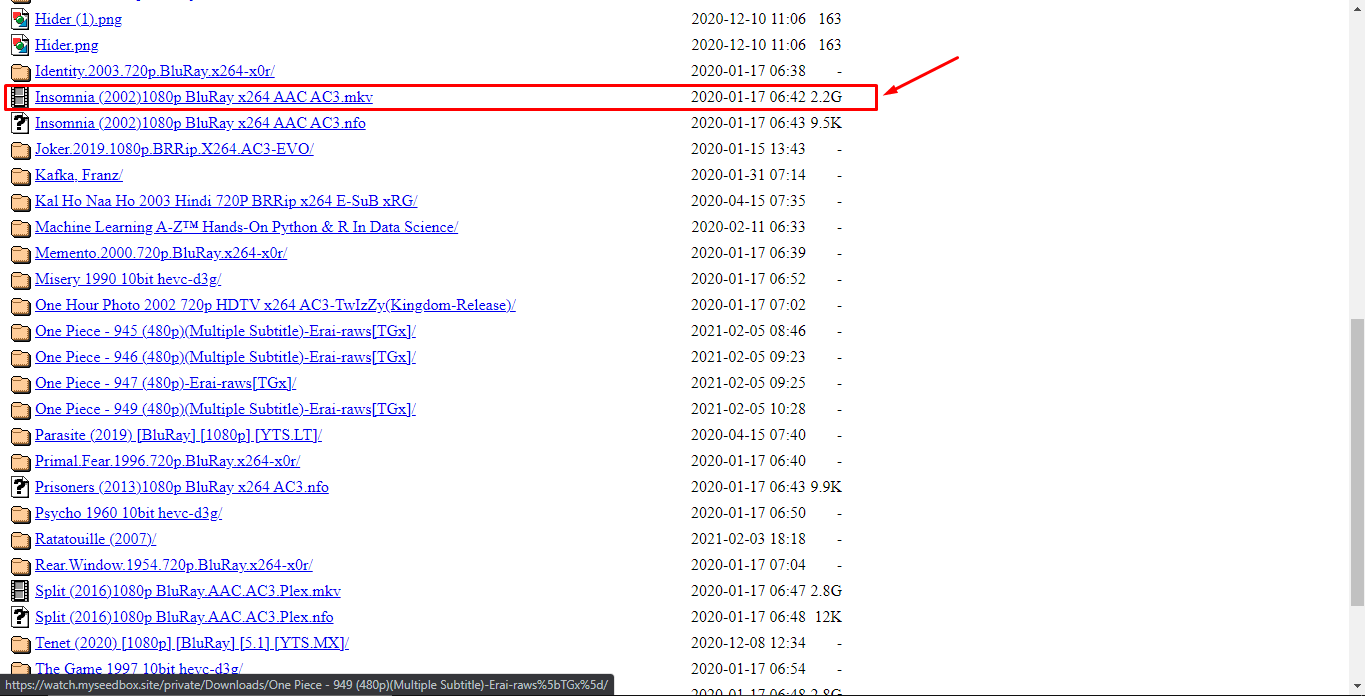Open the Split (2016) Plex.nfo file link
The height and width of the screenshot is (696, 1365).
pyautogui.click(x=184, y=617)
